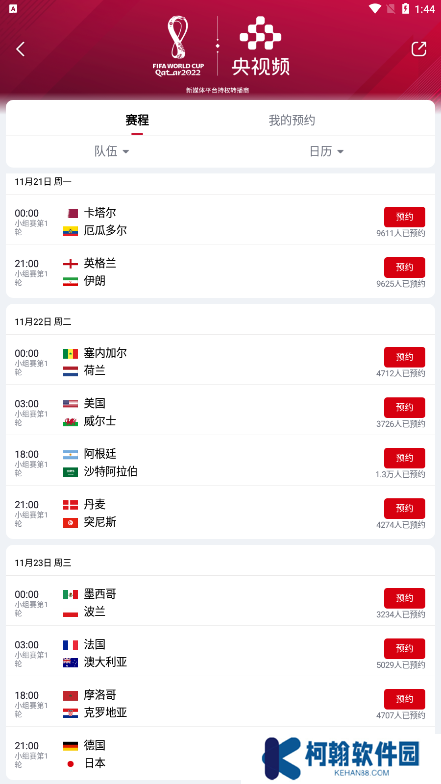This screenshot has width=441, height=784.
Task: Switch to the 我的预约 tab
Action: [x=292, y=120]
